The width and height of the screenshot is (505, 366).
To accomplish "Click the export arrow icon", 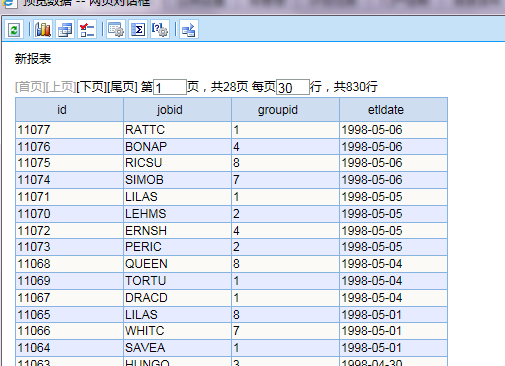I will (x=189, y=30).
